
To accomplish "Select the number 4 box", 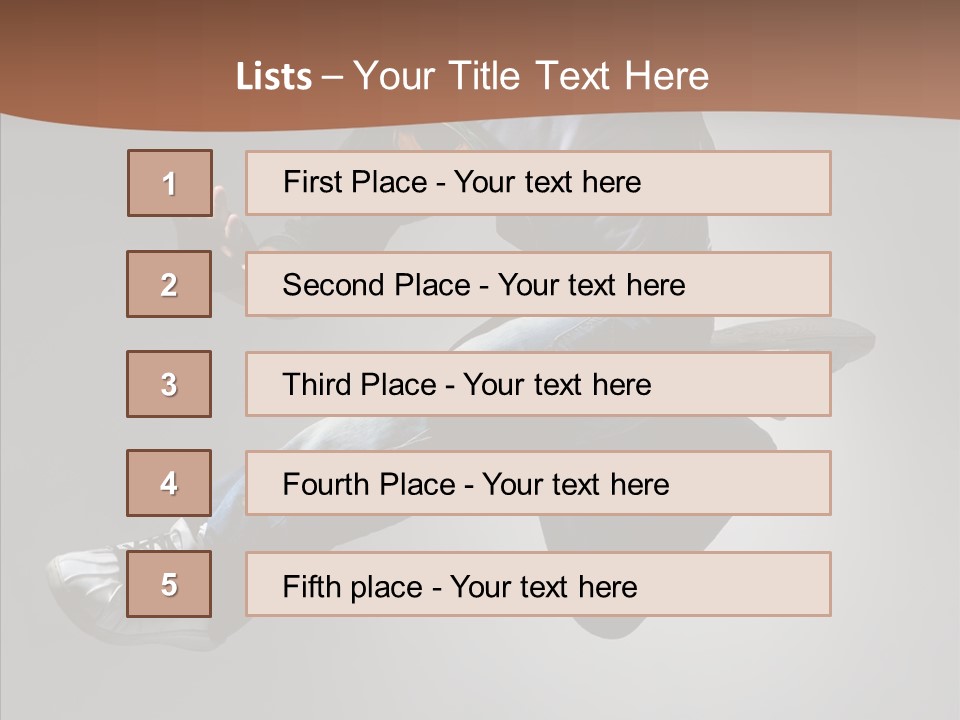I will (x=169, y=483).
